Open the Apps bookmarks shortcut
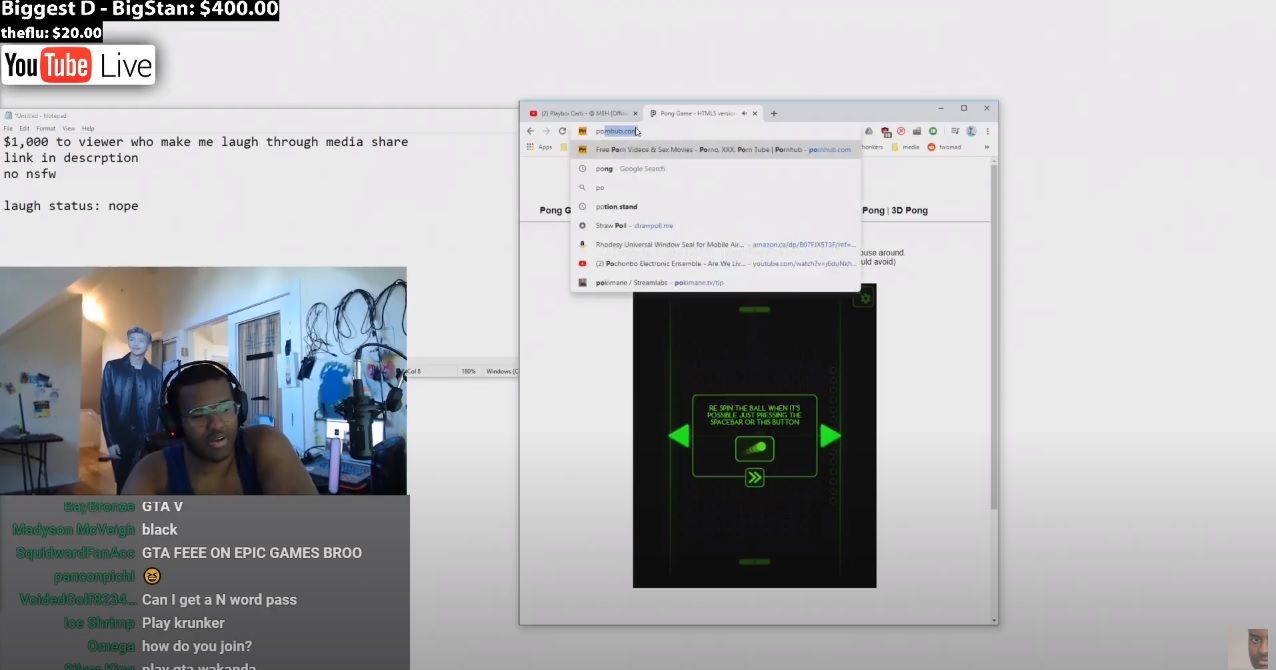 coord(541,147)
